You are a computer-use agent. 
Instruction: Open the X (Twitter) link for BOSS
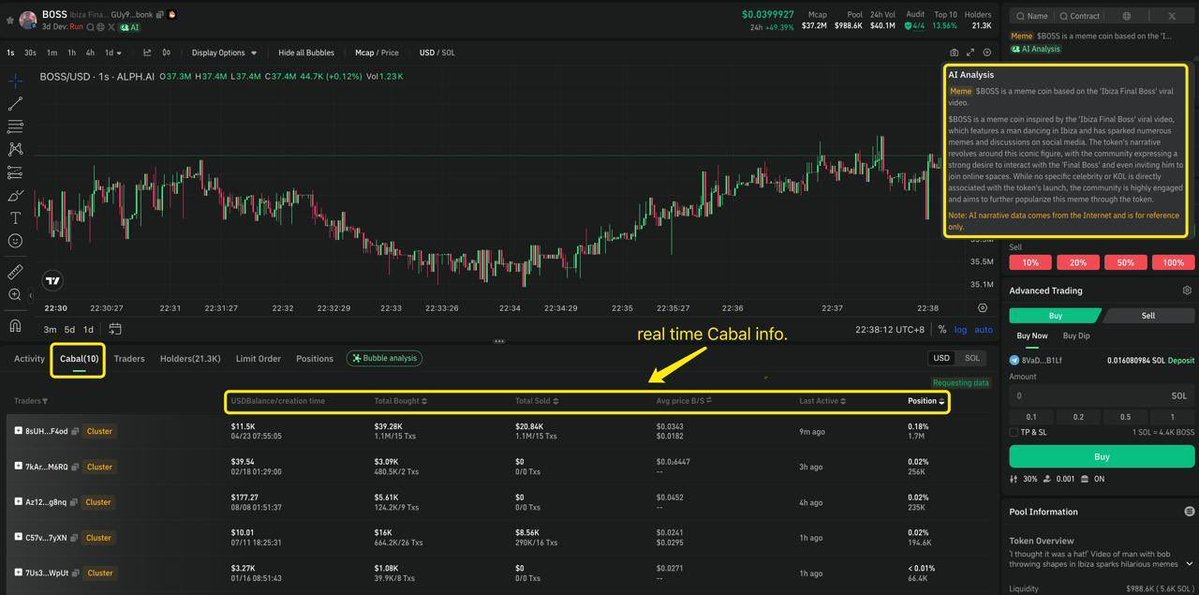(112, 27)
